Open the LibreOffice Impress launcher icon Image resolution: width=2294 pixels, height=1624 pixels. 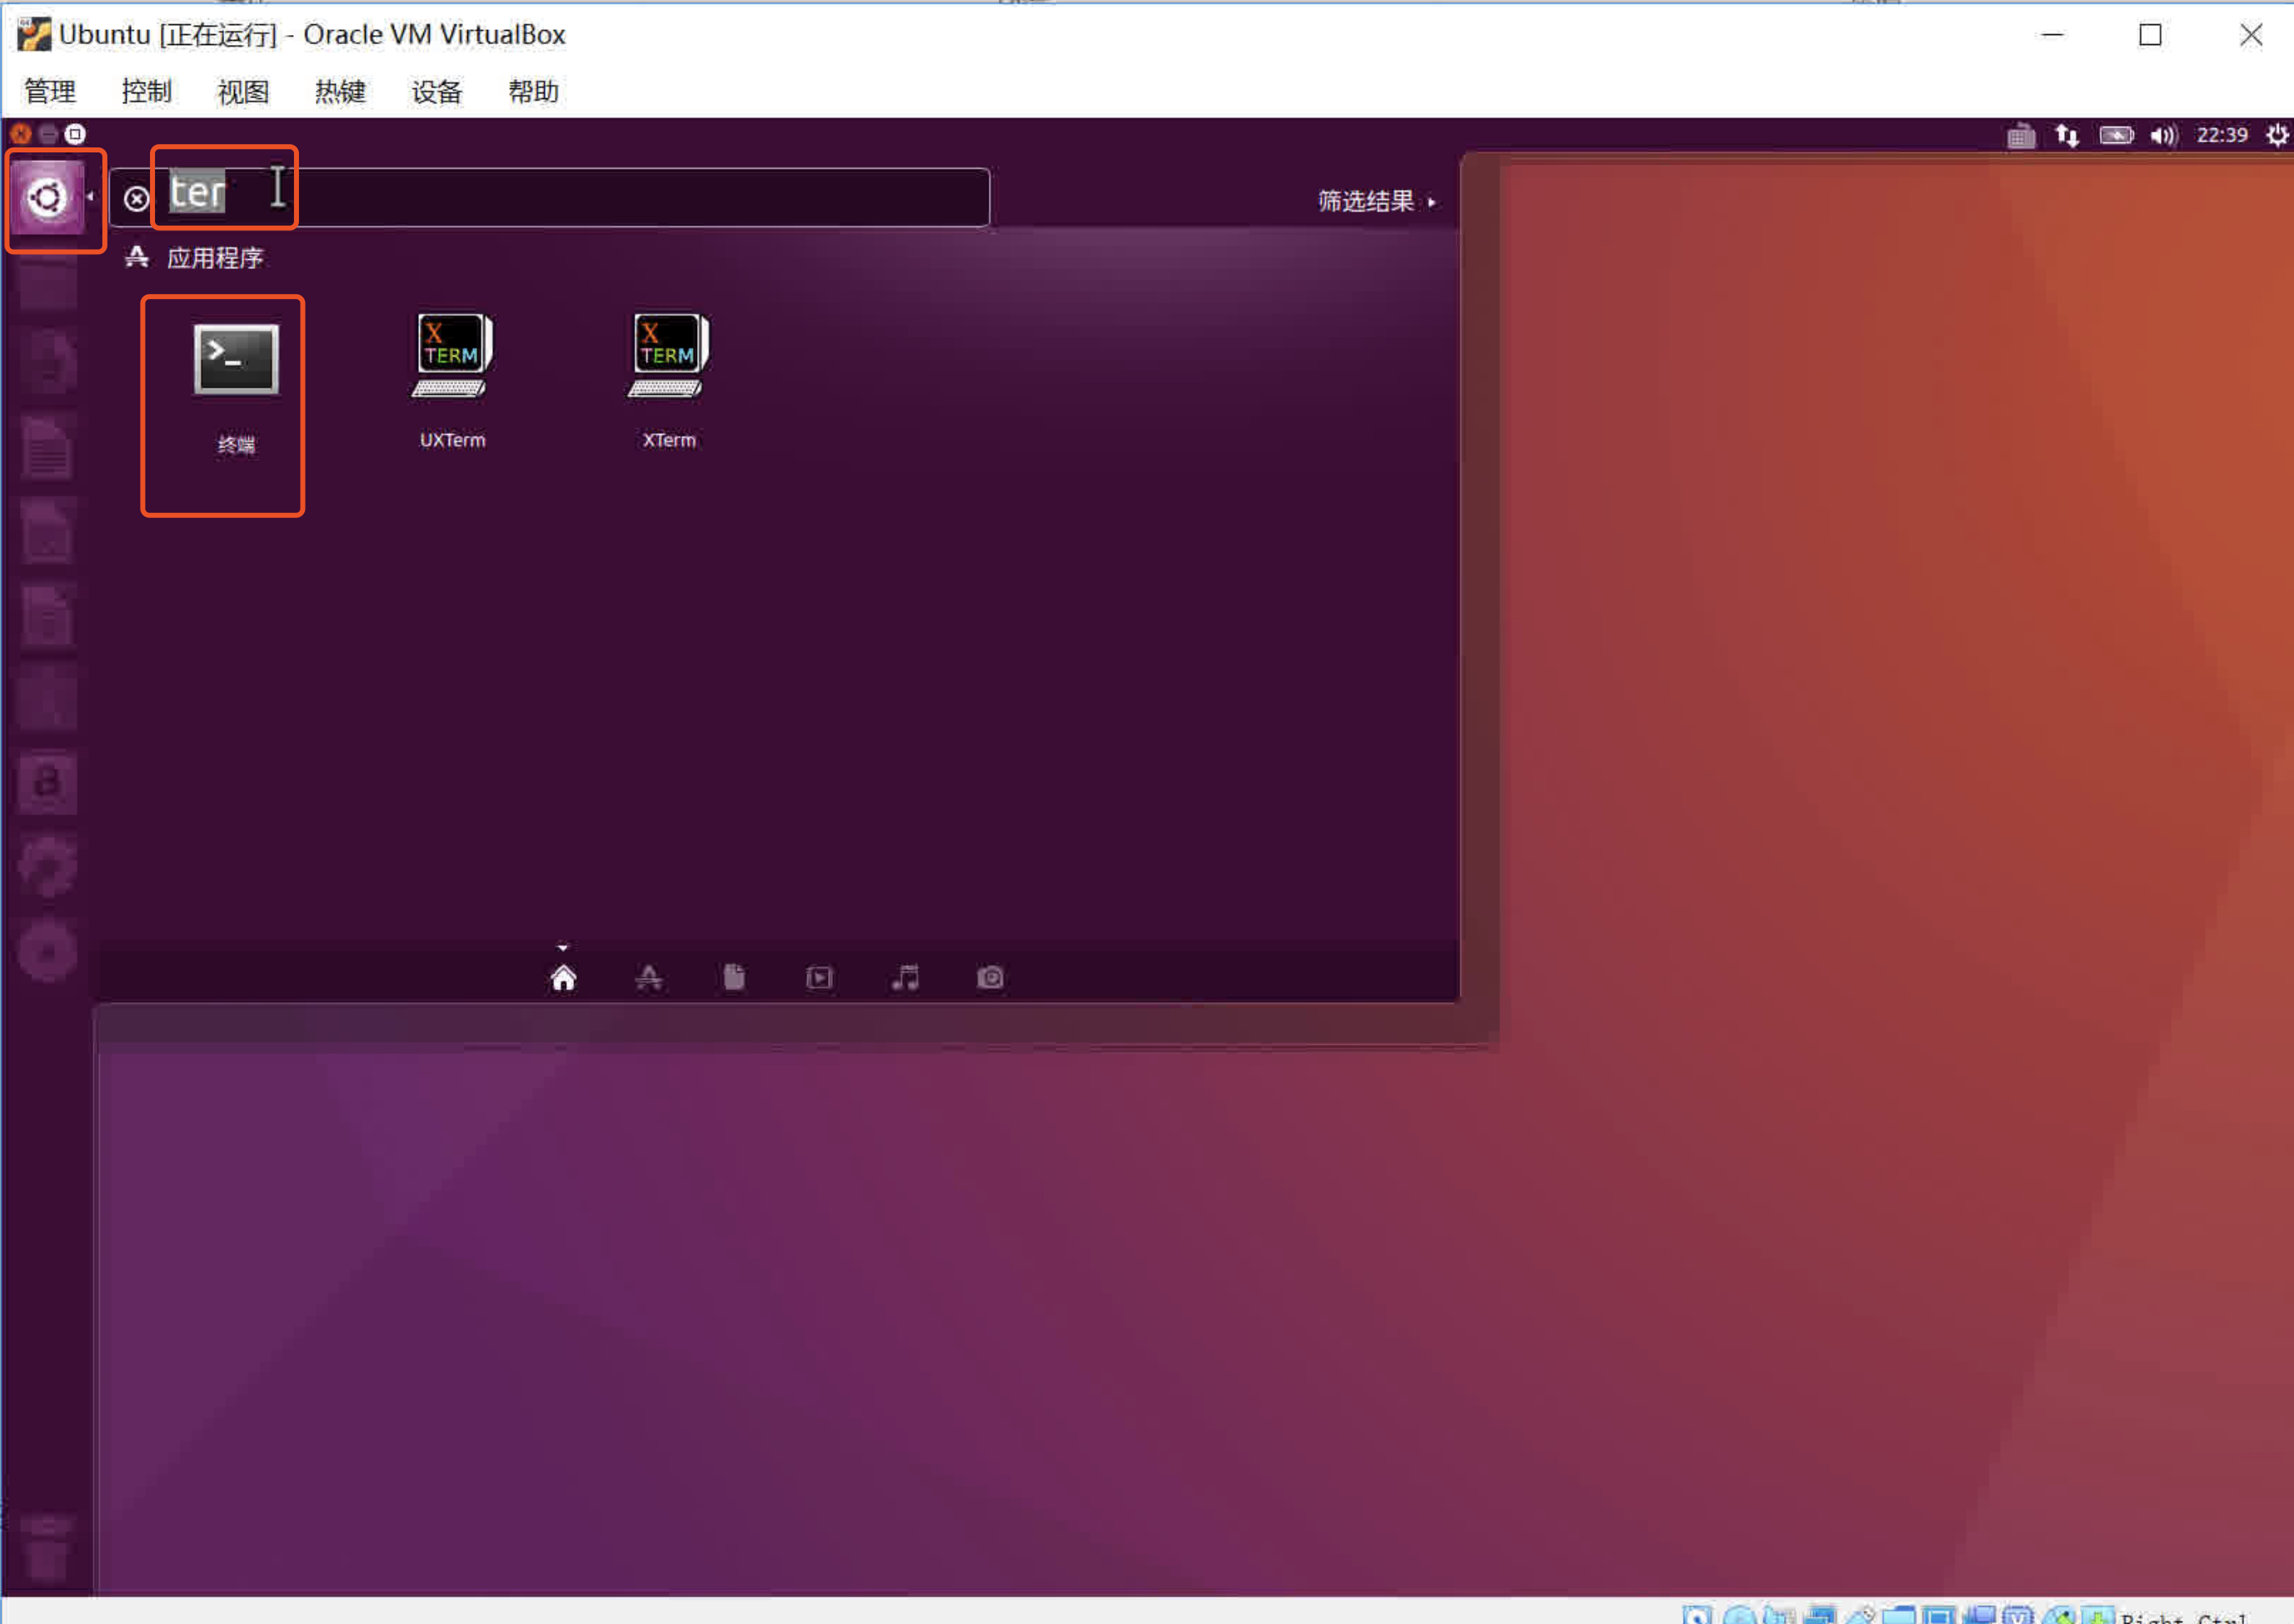[47, 614]
